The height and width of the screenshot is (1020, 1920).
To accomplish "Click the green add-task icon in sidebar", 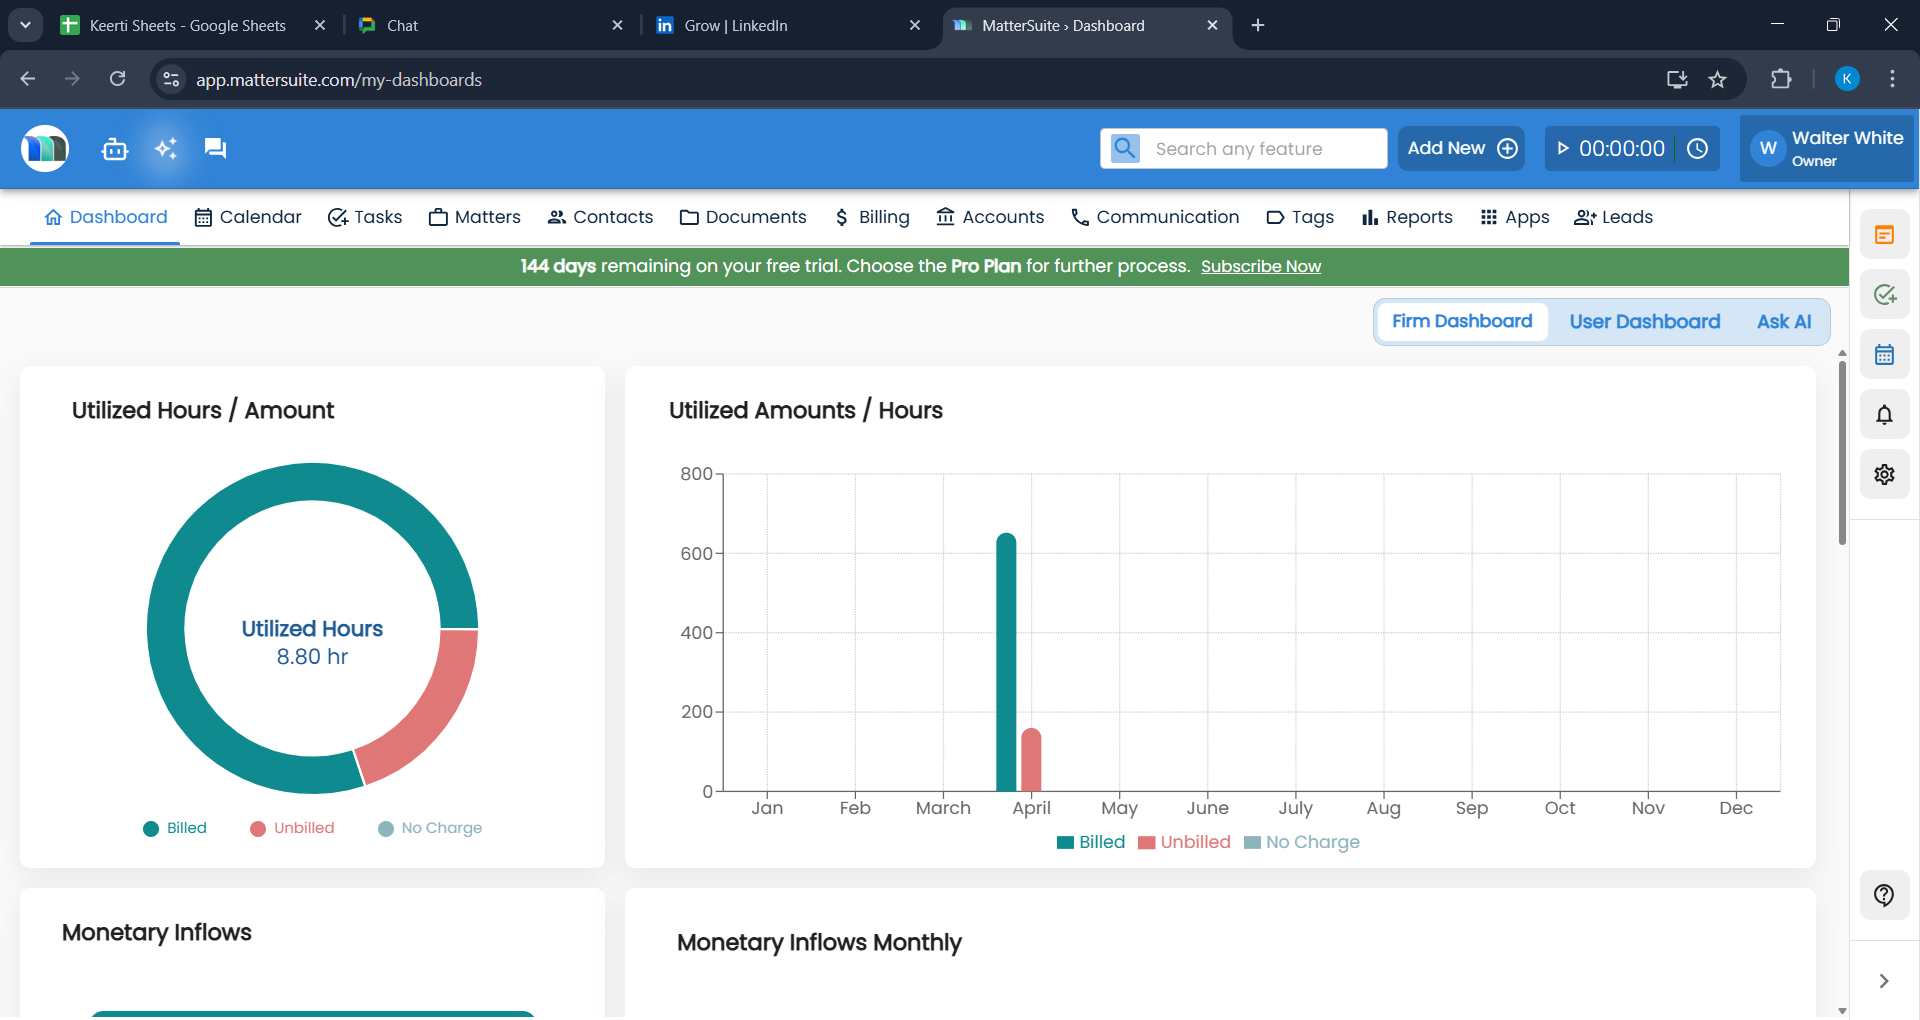I will [x=1885, y=294].
